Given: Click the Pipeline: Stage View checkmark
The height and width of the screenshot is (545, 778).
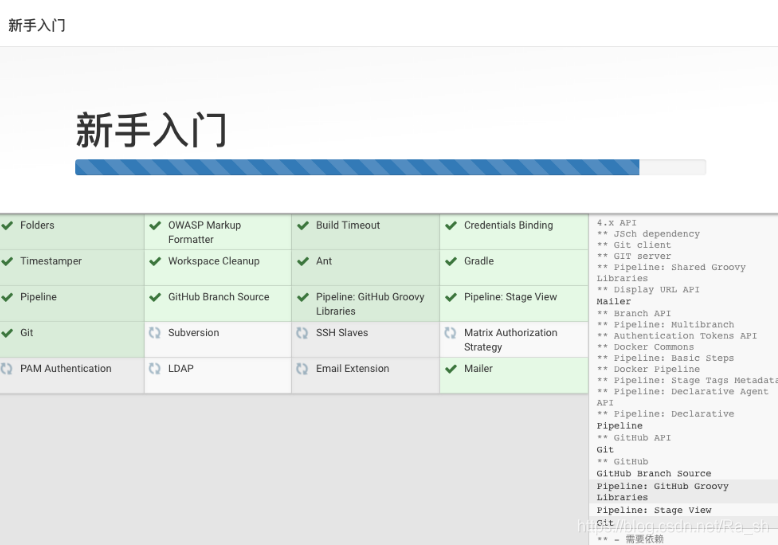Looking at the screenshot, I should tap(451, 297).
